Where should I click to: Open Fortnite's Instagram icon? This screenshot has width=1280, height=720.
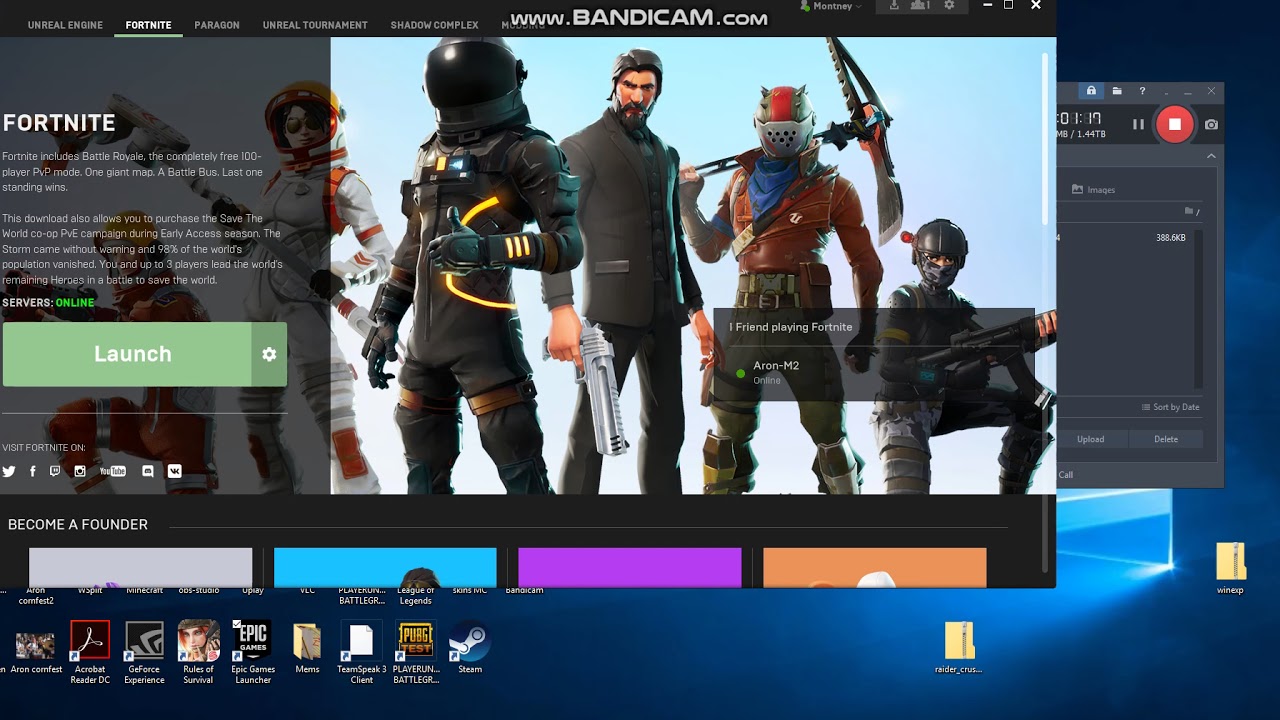pos(80,471)
